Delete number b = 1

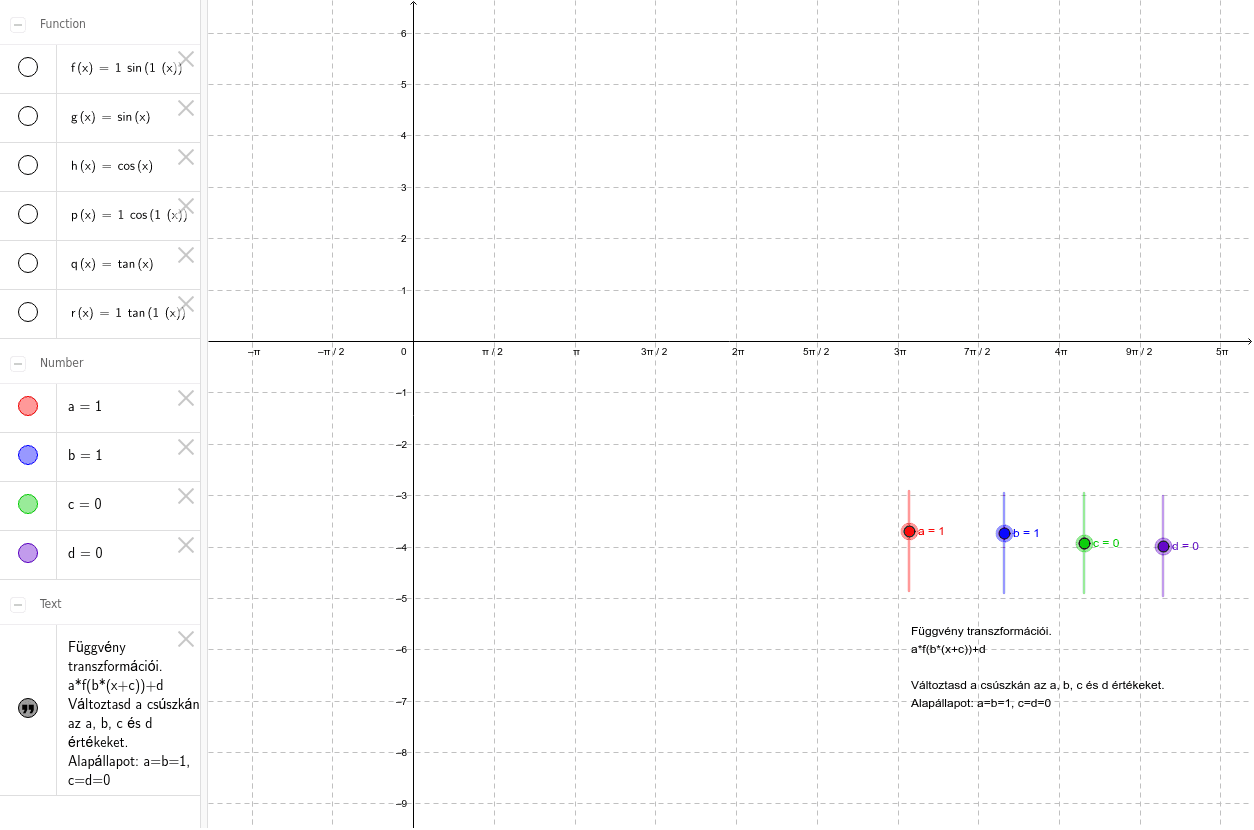pyautogui.click(x=186, y=447)
